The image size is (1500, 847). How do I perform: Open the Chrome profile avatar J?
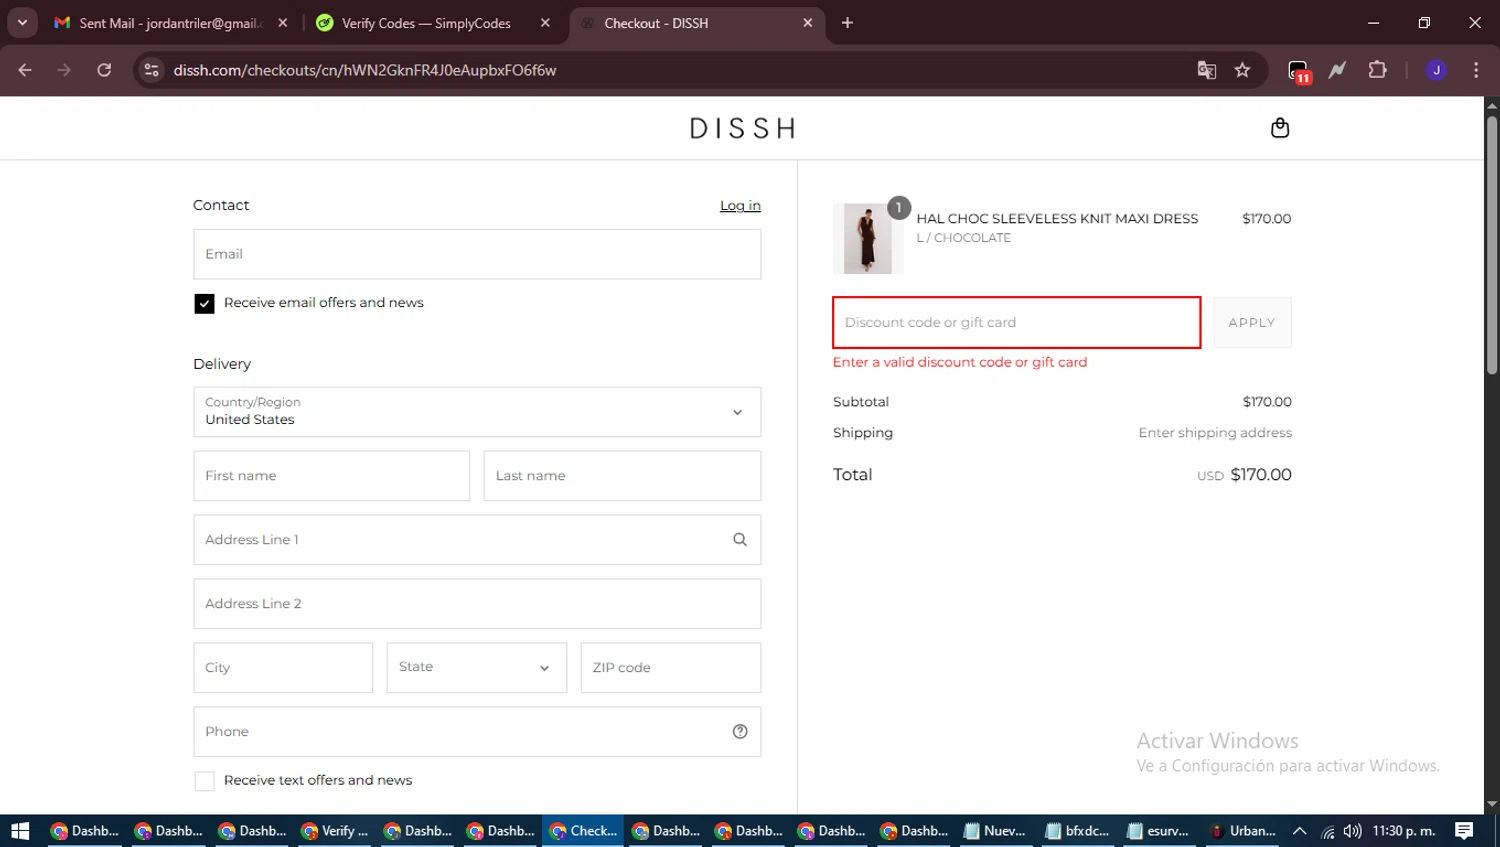pos(1436,70)
